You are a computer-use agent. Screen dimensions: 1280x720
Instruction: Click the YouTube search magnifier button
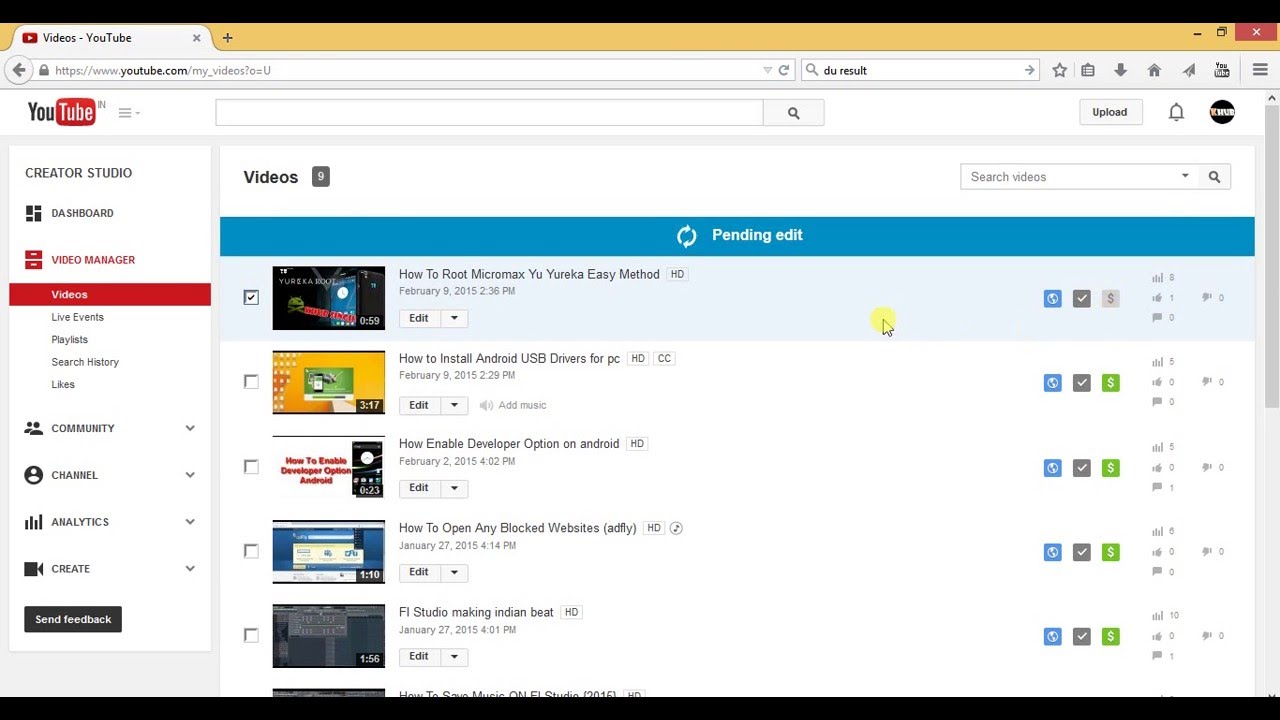click(x=793, y=113)
